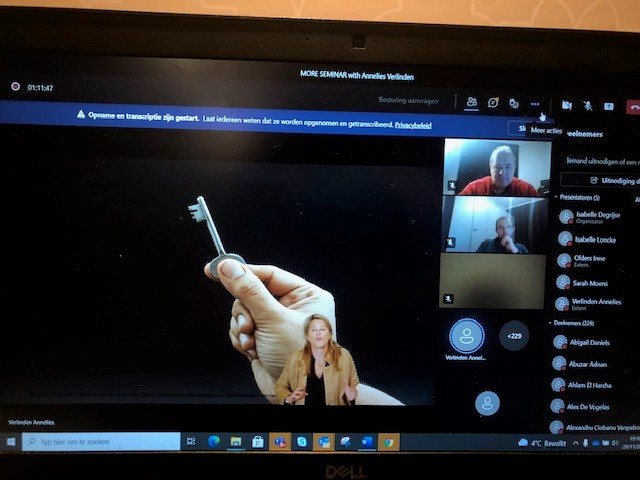Open Task View on the taskbar

(191, 441)
